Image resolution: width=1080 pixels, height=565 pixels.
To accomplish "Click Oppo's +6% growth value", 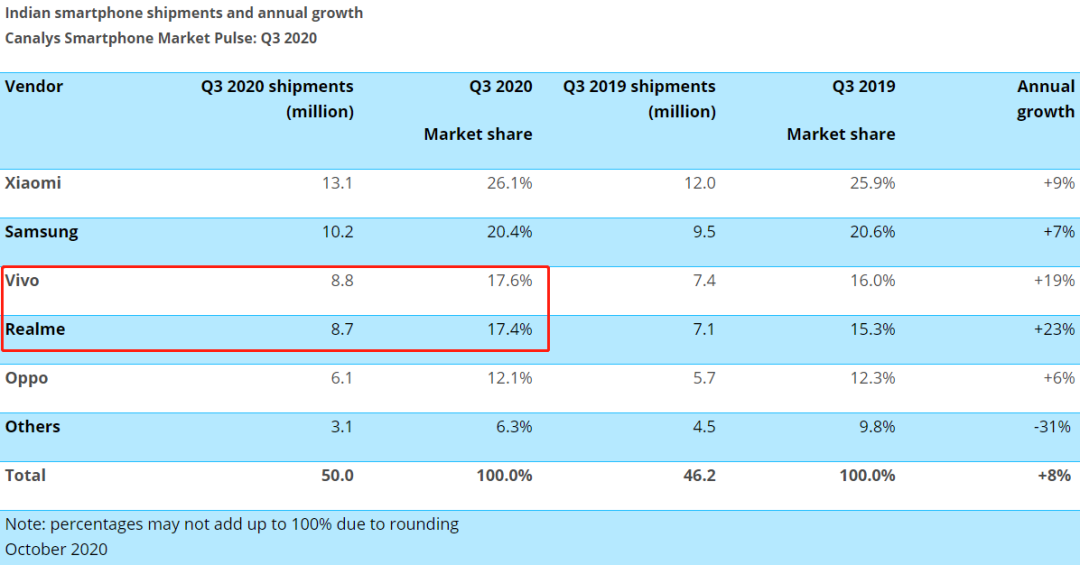I will pos(1059,378).
